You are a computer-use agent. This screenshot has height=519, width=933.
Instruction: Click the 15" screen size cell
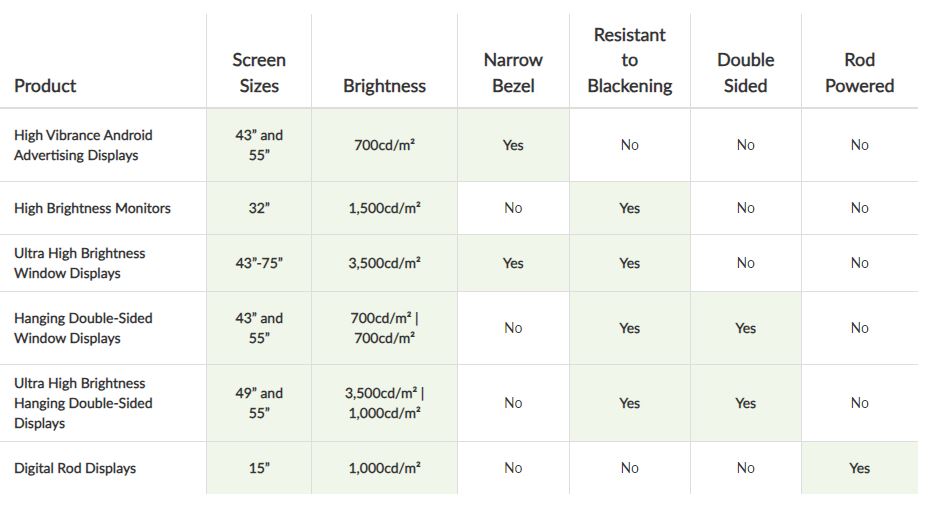pos(259,468)
